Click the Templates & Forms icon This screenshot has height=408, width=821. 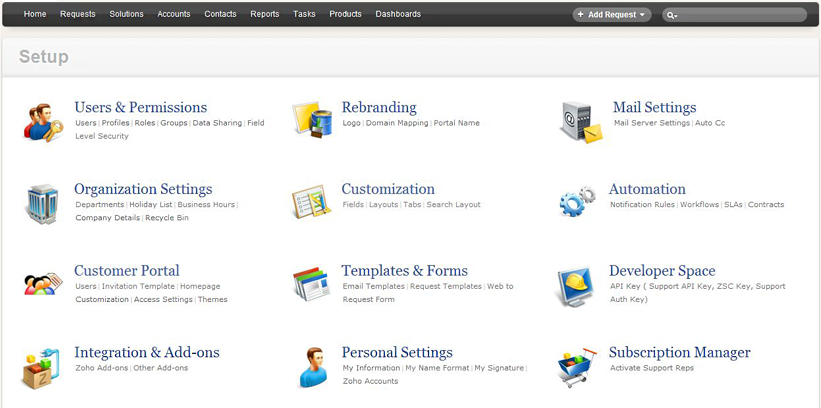311,284
